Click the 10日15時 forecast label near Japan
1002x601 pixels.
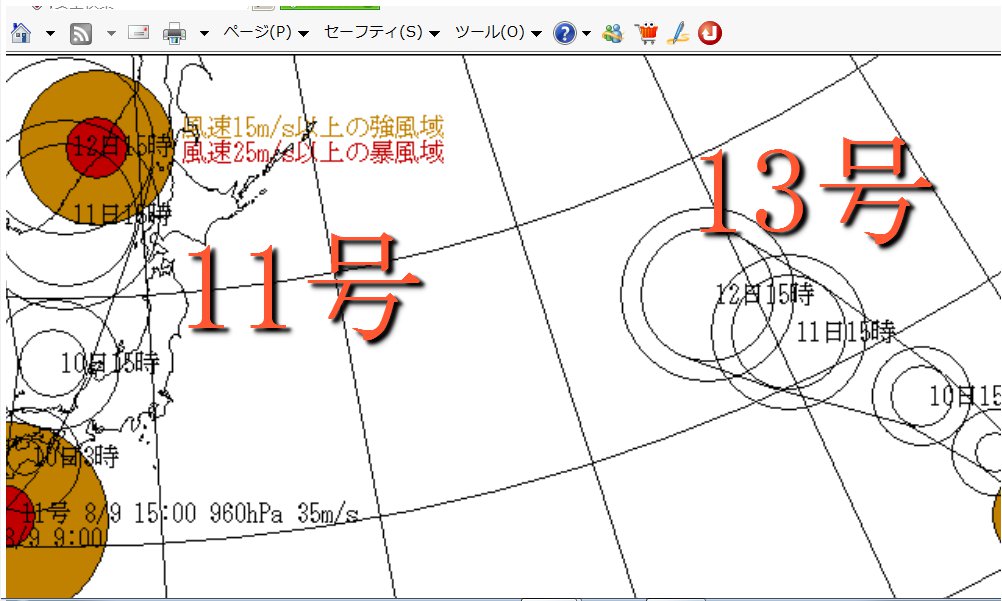pyautogui.click(x=109, y=363)
